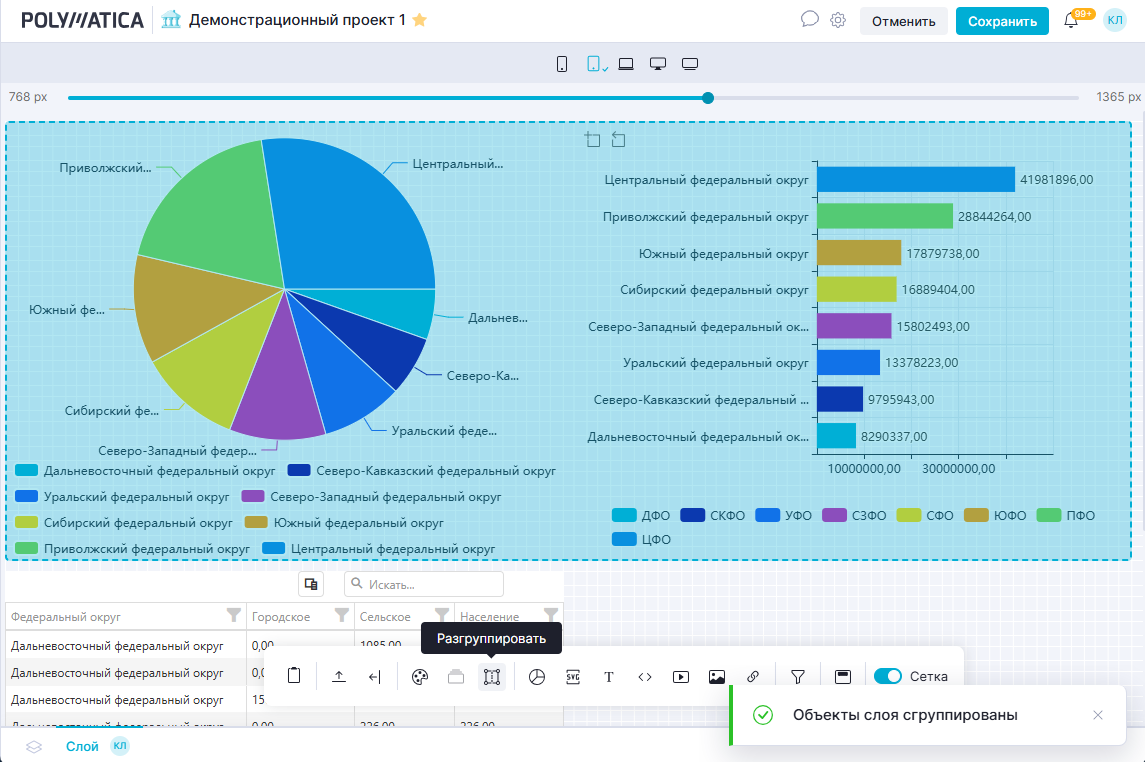The image size is (1145, 762).
Task: Click the link insert icon in toolbar
Action: (x=753, y=677)
